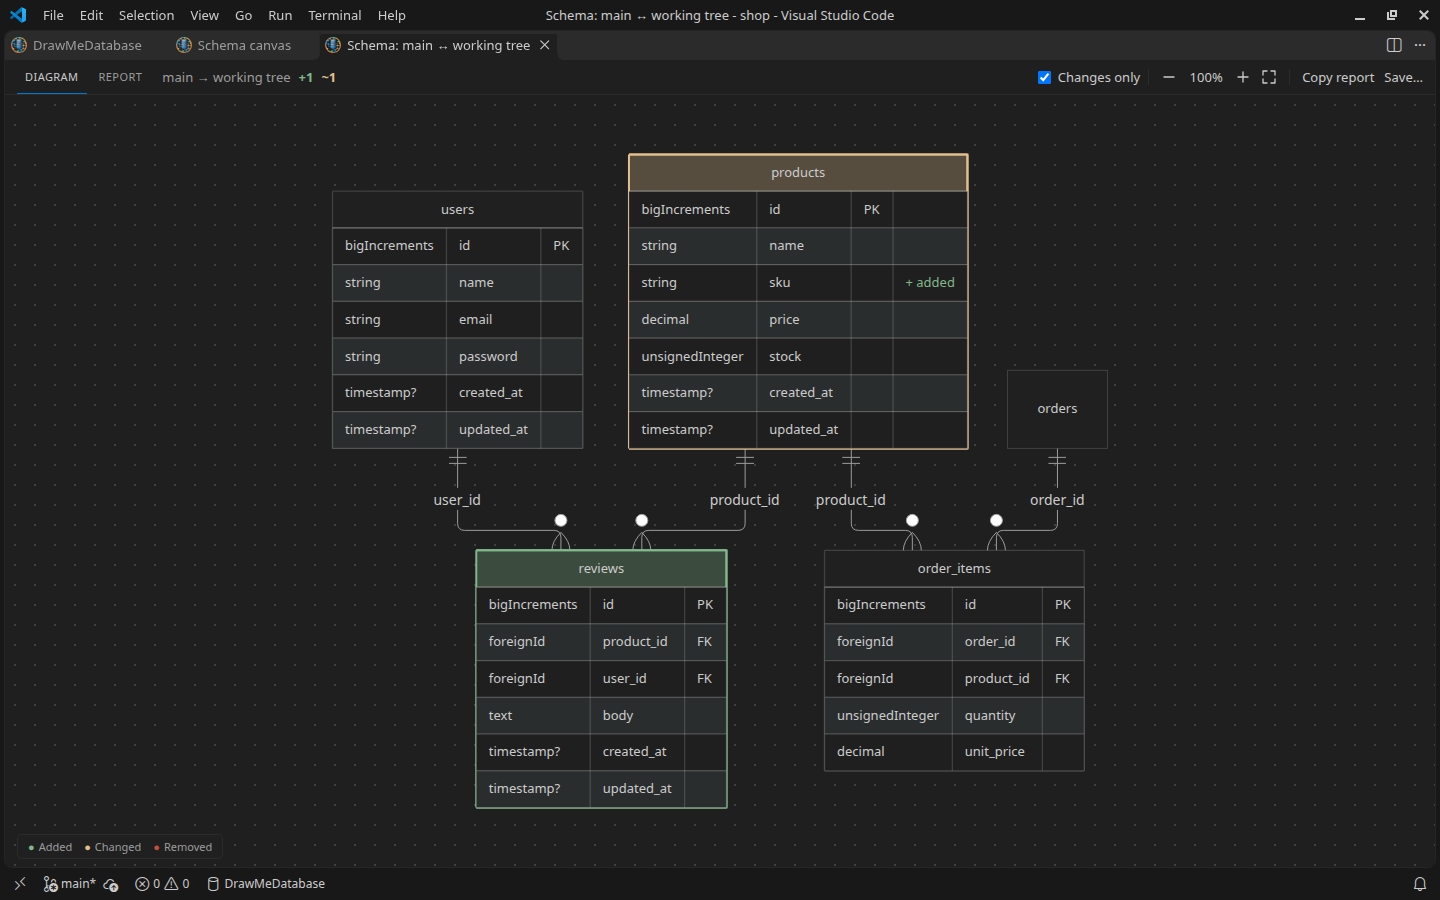Click the '+ added' badge

tap(930, 283)
